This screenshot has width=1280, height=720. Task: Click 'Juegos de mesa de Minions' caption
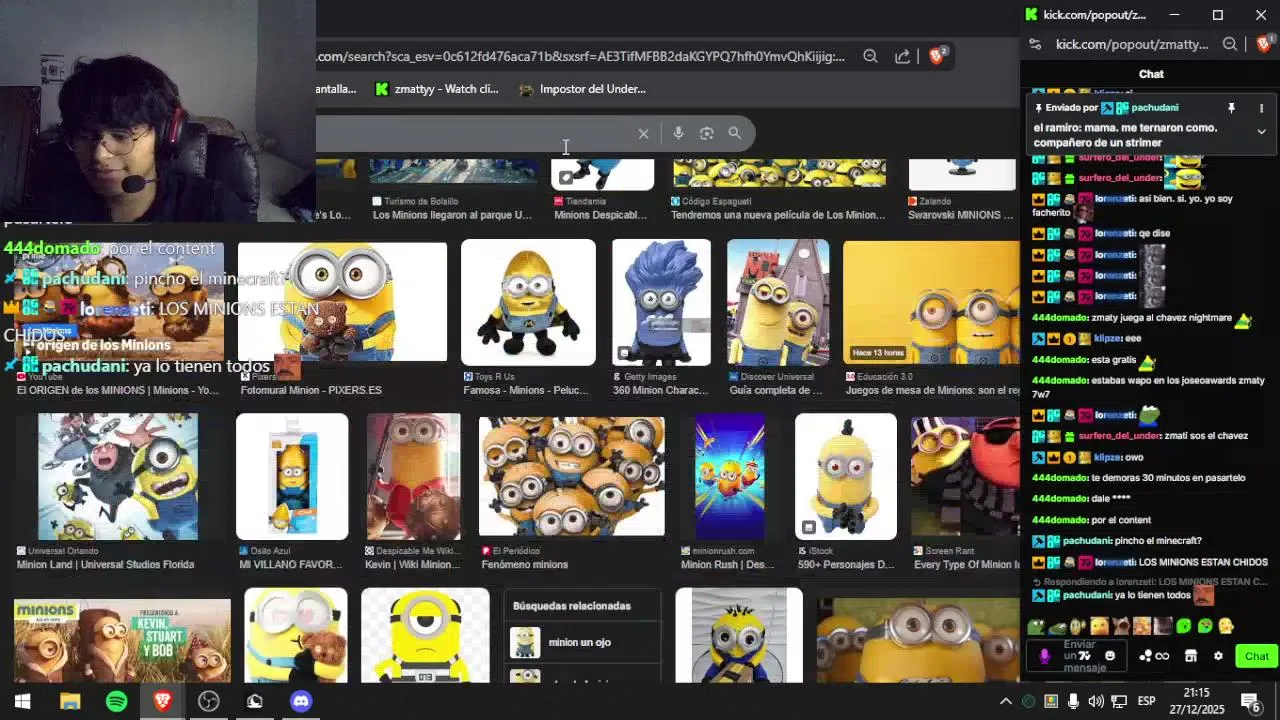(x=932, y=390)
